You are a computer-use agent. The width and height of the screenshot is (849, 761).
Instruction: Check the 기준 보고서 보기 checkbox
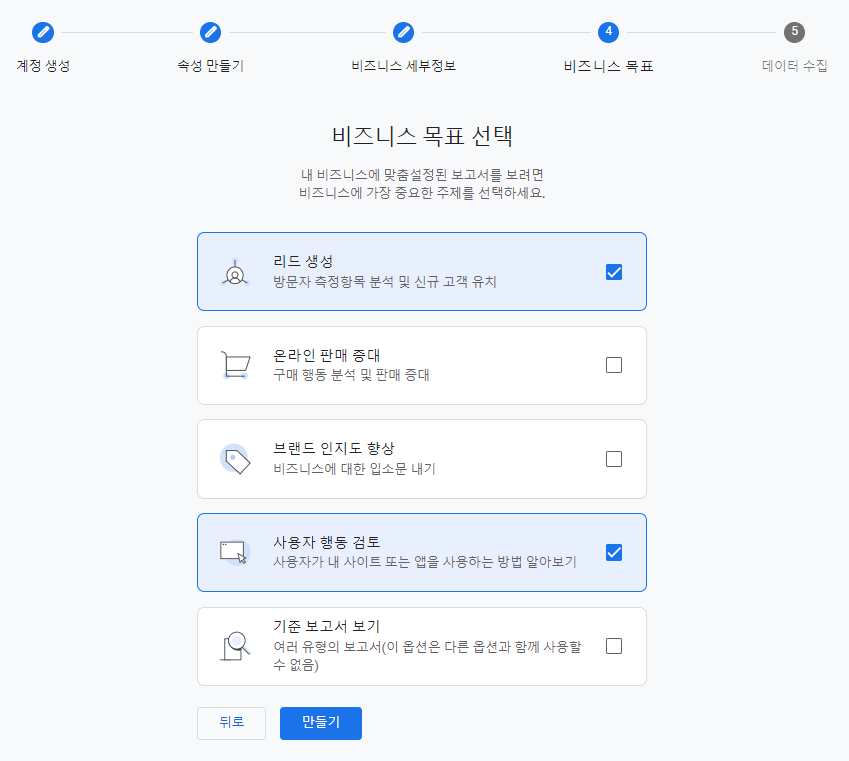tap(613, 646)
